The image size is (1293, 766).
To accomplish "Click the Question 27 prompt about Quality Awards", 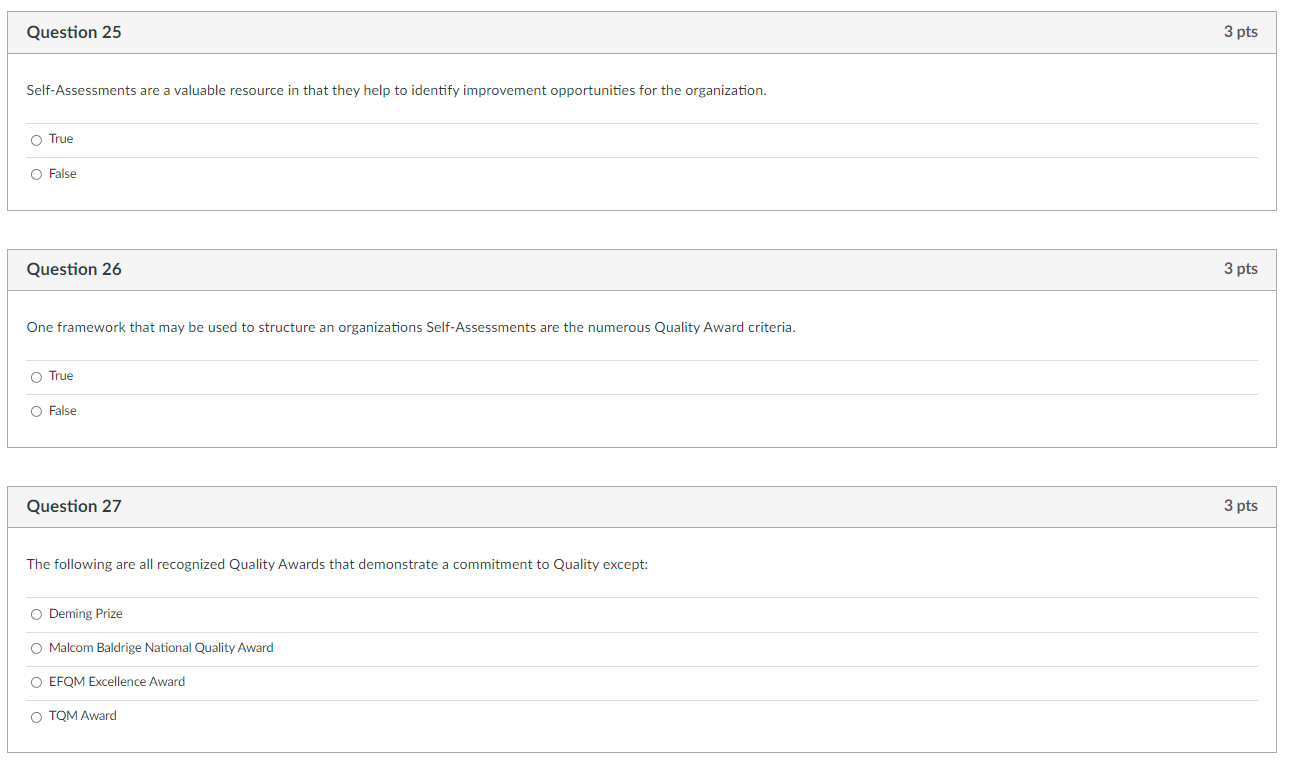I will 337,564.
